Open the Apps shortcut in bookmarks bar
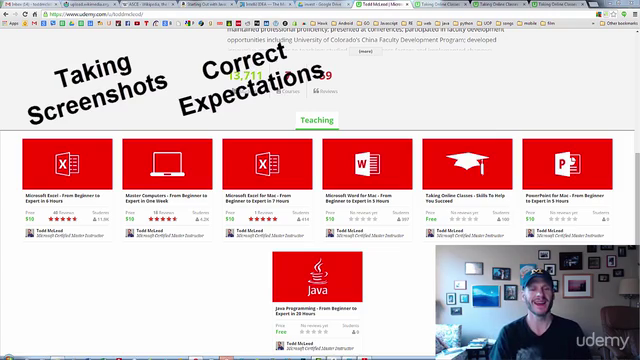 11,23
